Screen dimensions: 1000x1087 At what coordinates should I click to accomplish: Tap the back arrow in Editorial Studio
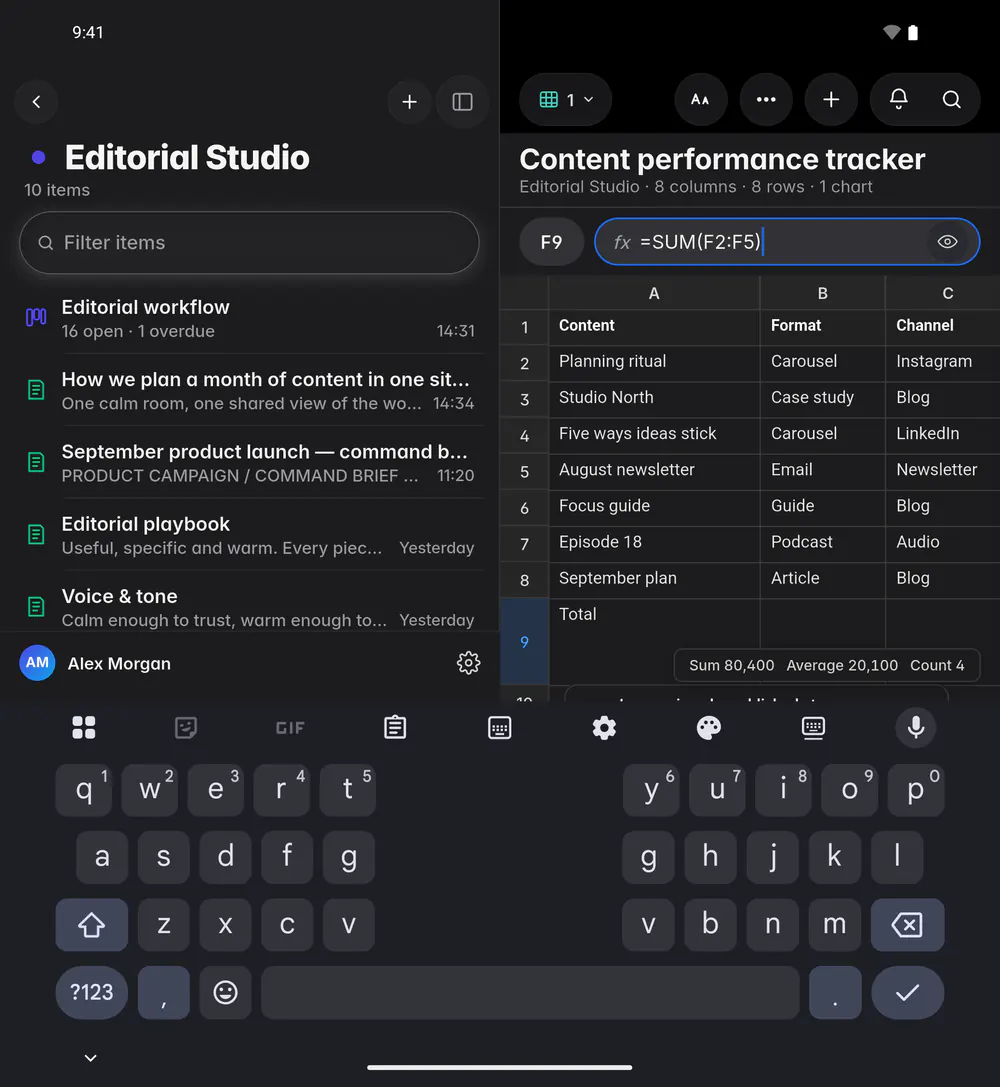click(x=36, y=102)
